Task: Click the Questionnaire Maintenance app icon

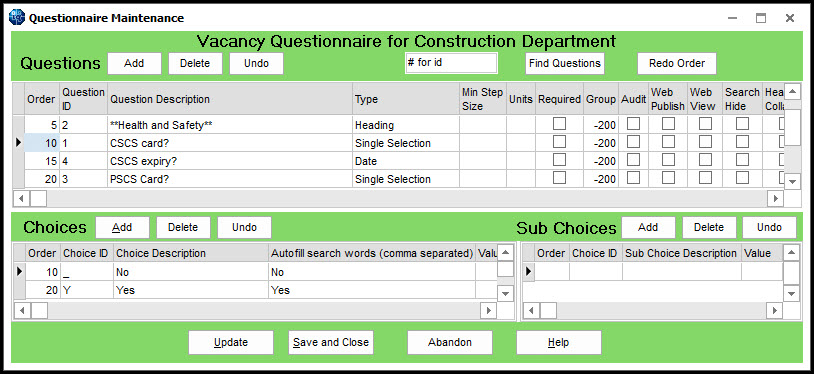Action: tap(17, 18)
